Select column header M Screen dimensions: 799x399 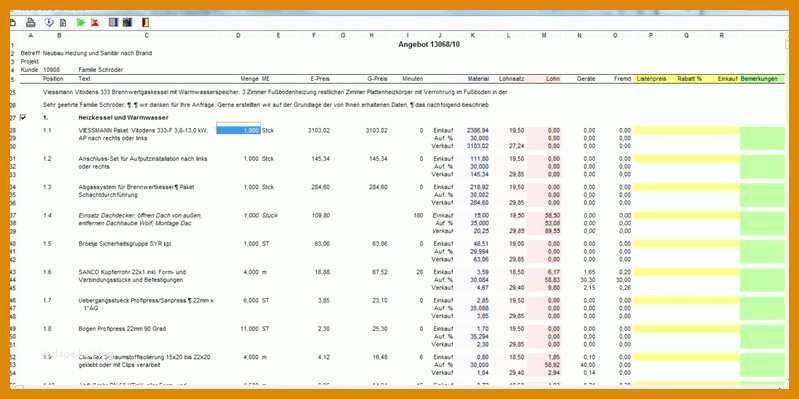[544, 35]
